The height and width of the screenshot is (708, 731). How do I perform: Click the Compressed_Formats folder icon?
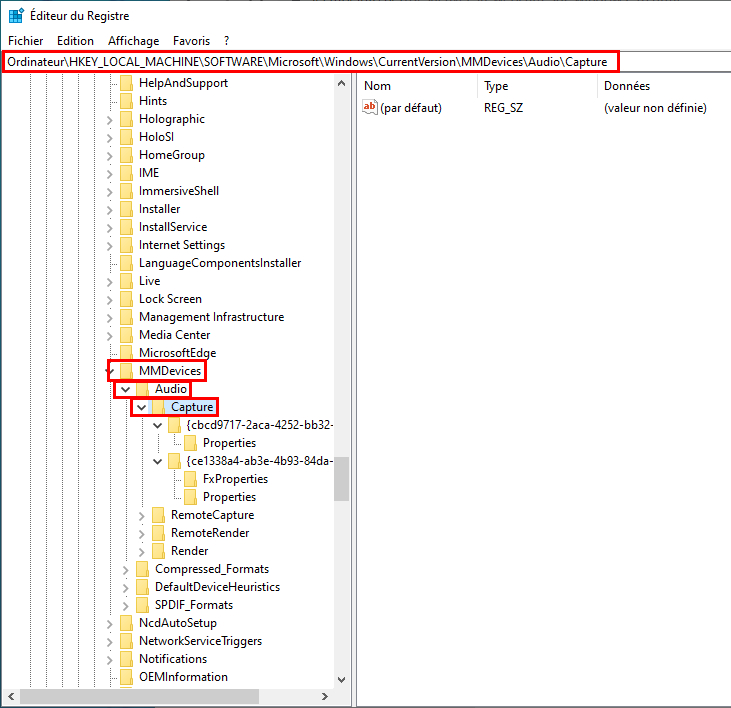pos(142,569)
